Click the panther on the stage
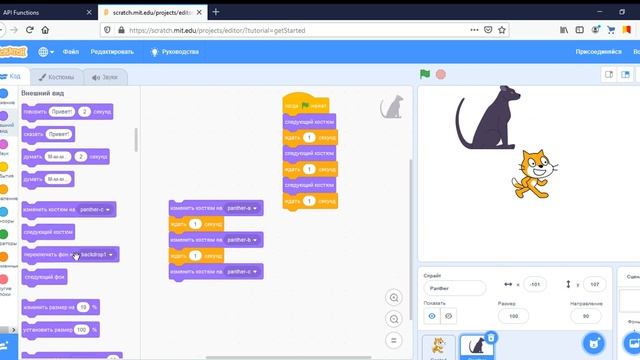Image resolution: width=640 pixels, height=360 pixels. tap(488, 118)
